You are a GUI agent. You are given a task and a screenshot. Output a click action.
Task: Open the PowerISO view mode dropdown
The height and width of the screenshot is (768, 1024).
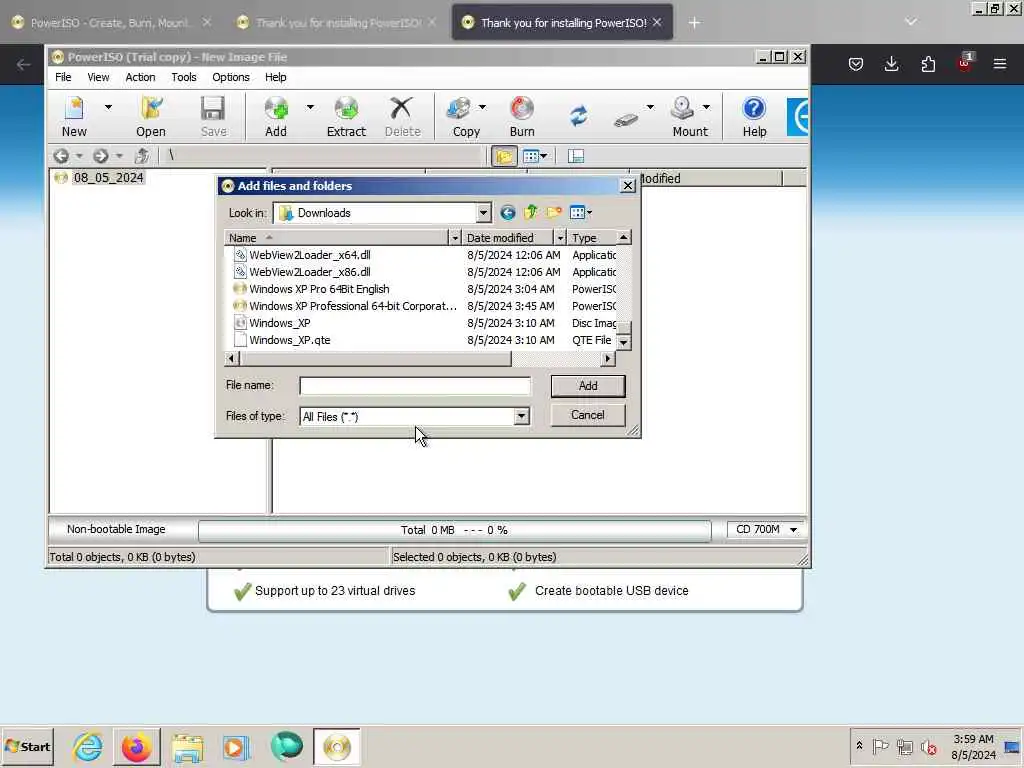coord(535,157)
